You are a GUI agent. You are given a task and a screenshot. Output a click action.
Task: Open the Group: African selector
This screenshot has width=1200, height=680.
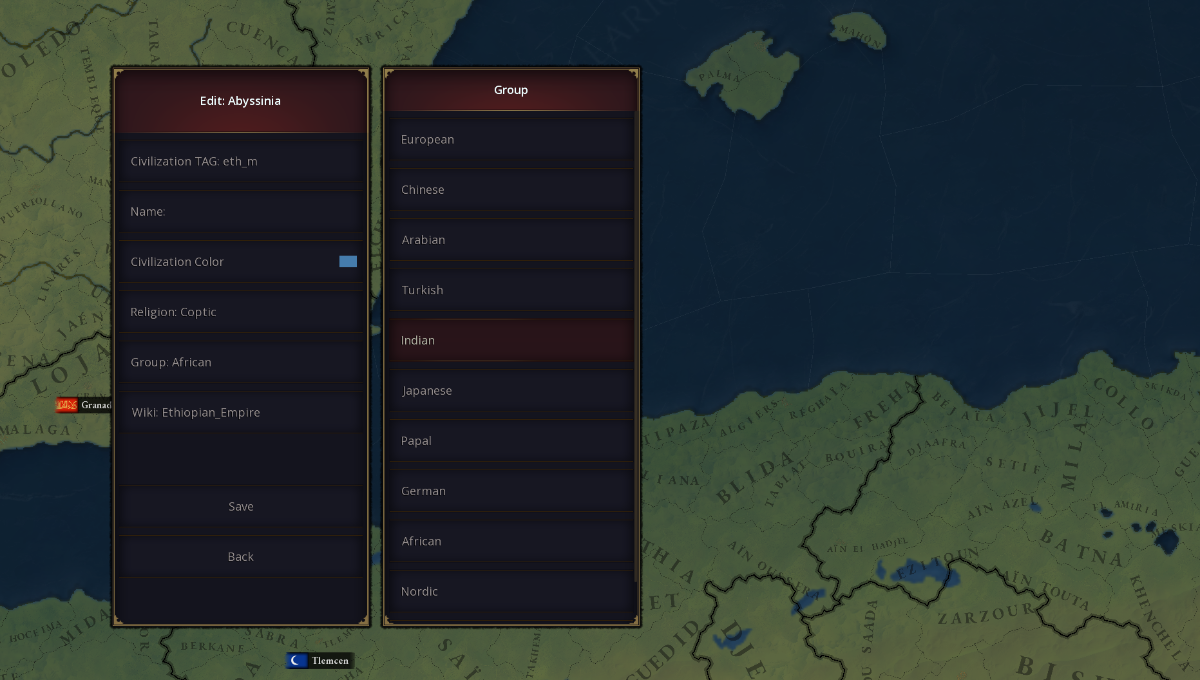[x=241, y=361]
